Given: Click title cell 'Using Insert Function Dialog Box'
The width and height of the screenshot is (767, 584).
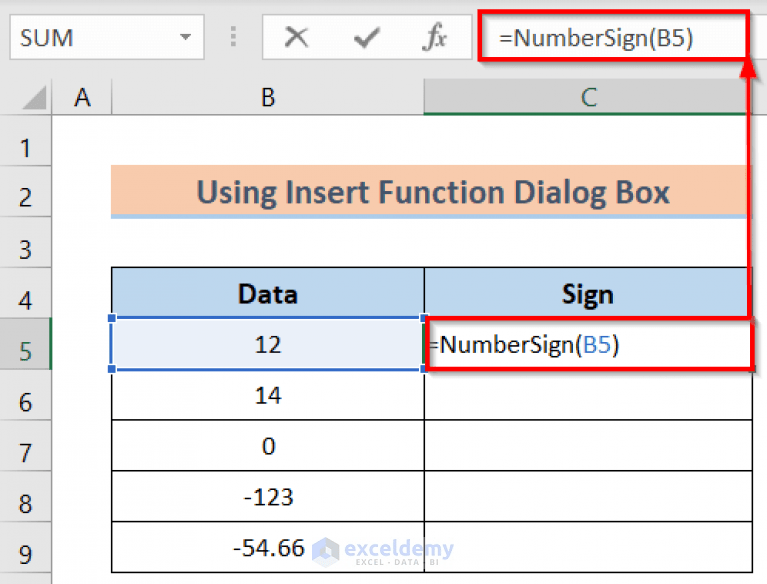Looking at the screenshot, I should pos(431,191).
